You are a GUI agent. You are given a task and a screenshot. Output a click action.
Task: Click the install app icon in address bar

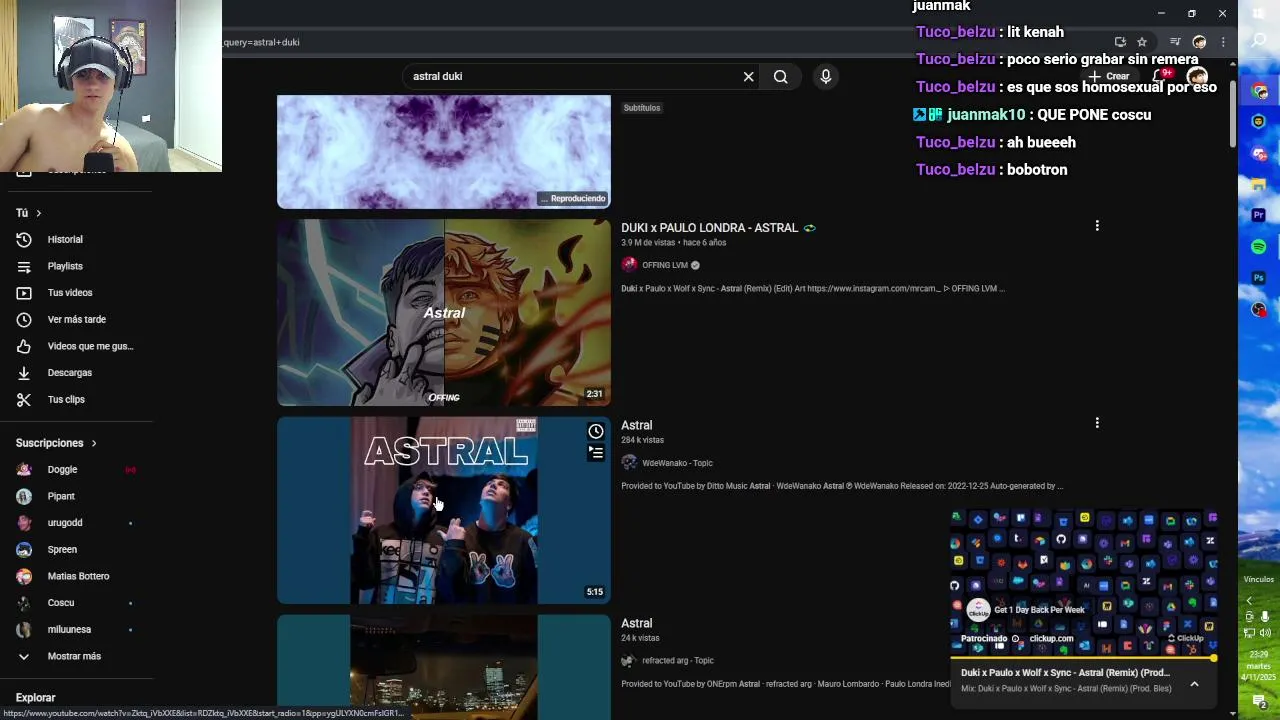pyautogui.click(x=1120, y=42)
